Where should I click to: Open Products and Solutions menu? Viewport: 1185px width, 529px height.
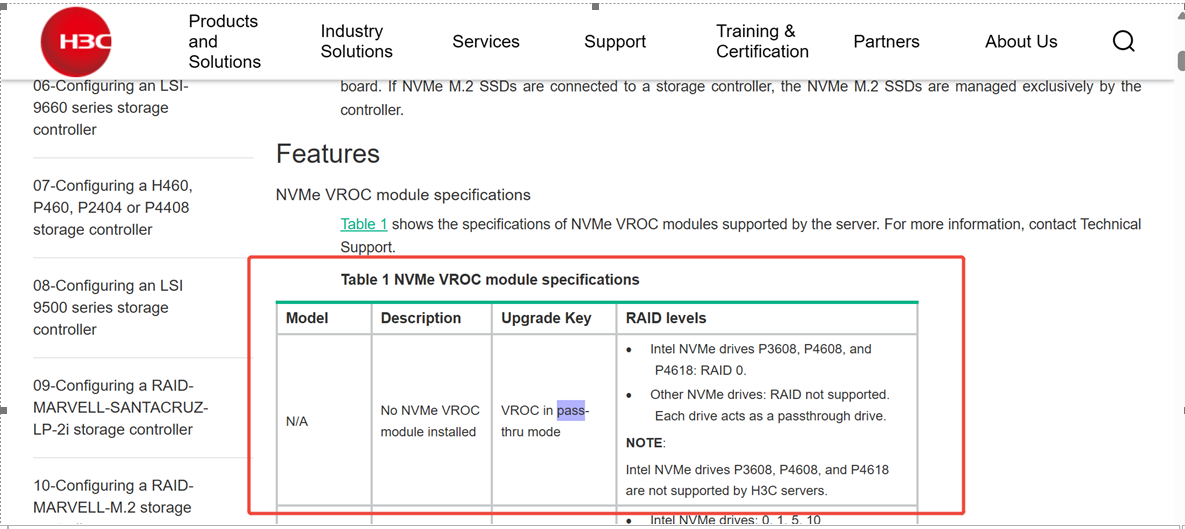[x=224, y=42]
